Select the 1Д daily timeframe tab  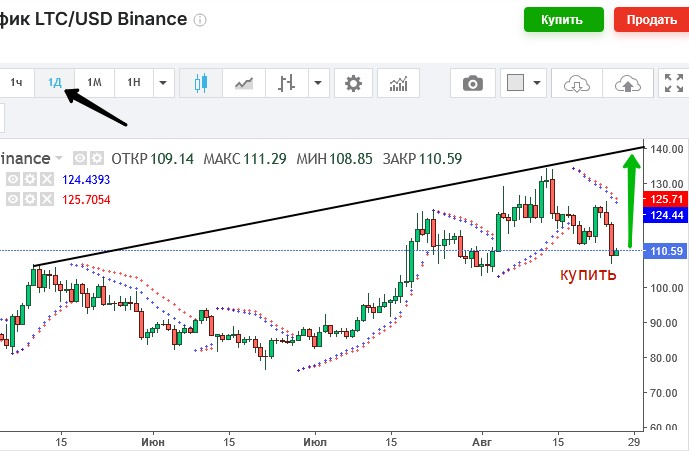54,83
